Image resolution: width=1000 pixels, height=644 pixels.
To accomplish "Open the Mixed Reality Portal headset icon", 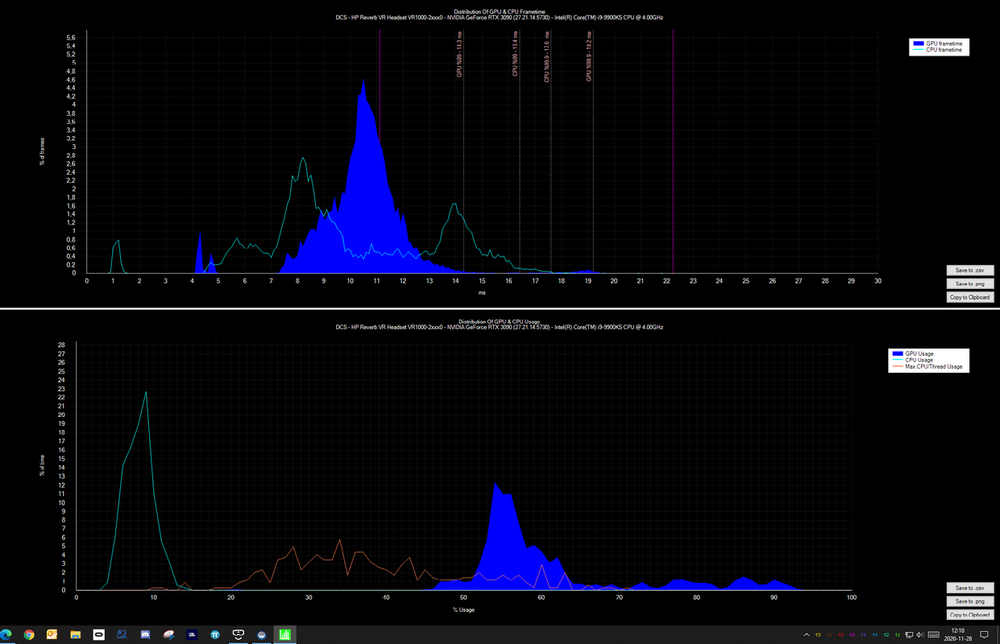I will (x=238, y=634).
